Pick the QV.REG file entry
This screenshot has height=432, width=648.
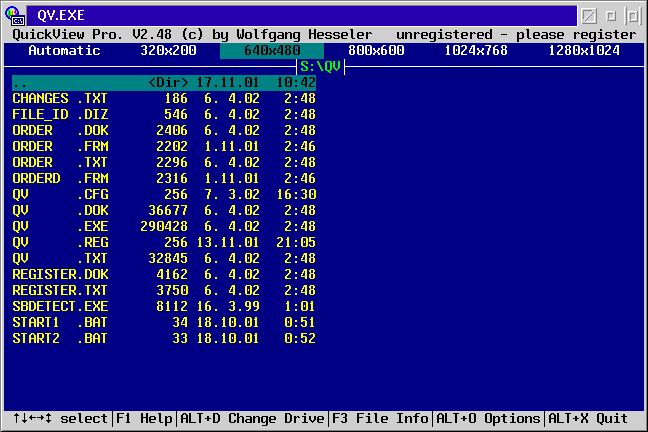[x=164, y=242]
